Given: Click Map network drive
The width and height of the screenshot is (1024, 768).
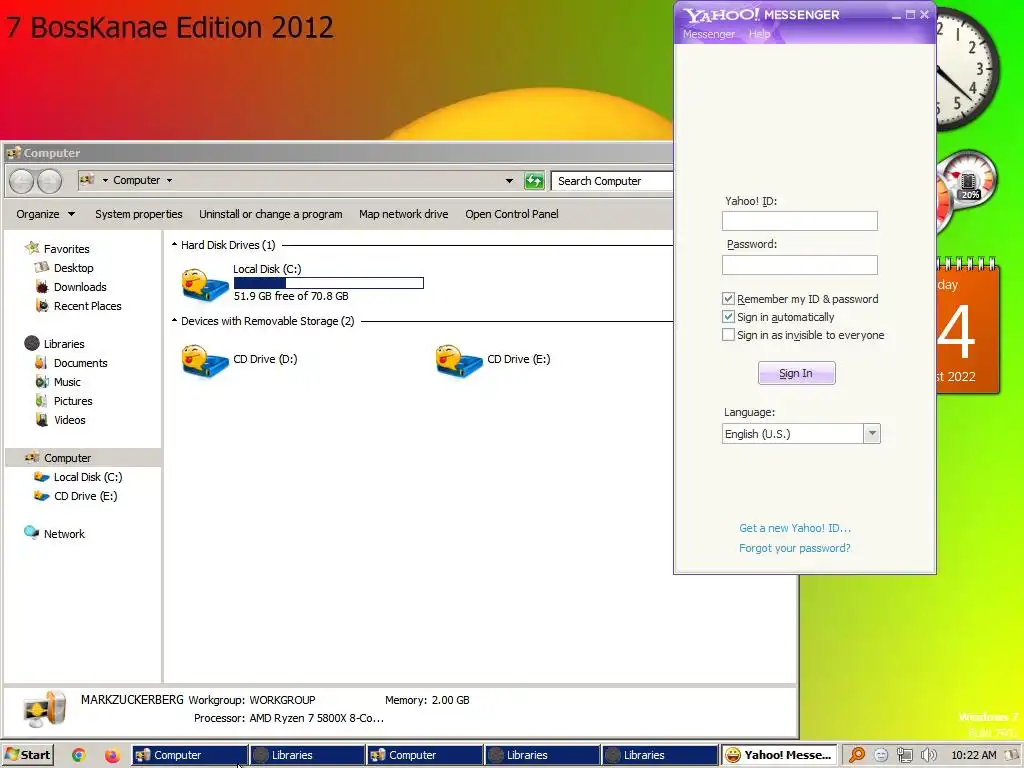Looking at the screenshot, I should pyautogui.click(x=404, y=214).
